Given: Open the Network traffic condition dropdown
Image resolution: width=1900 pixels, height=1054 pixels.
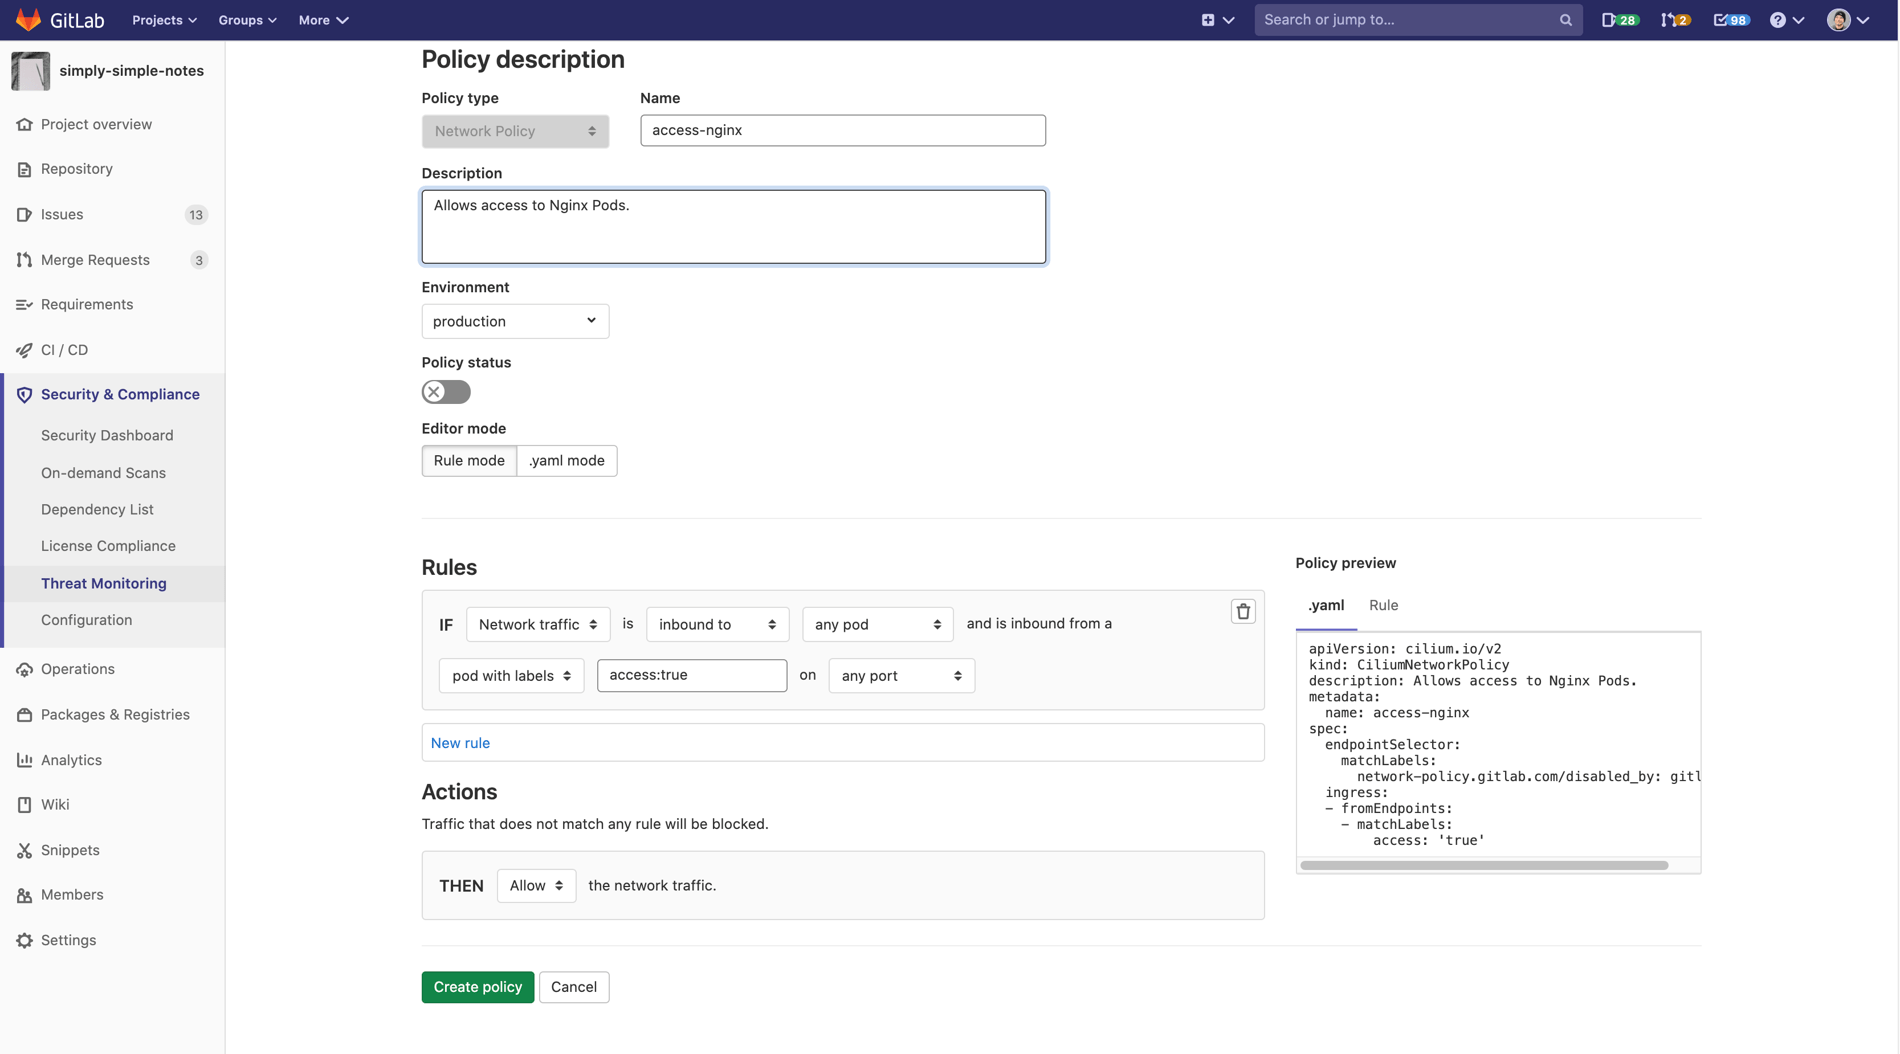Looking at the screenshot, I should pos(537,624).
